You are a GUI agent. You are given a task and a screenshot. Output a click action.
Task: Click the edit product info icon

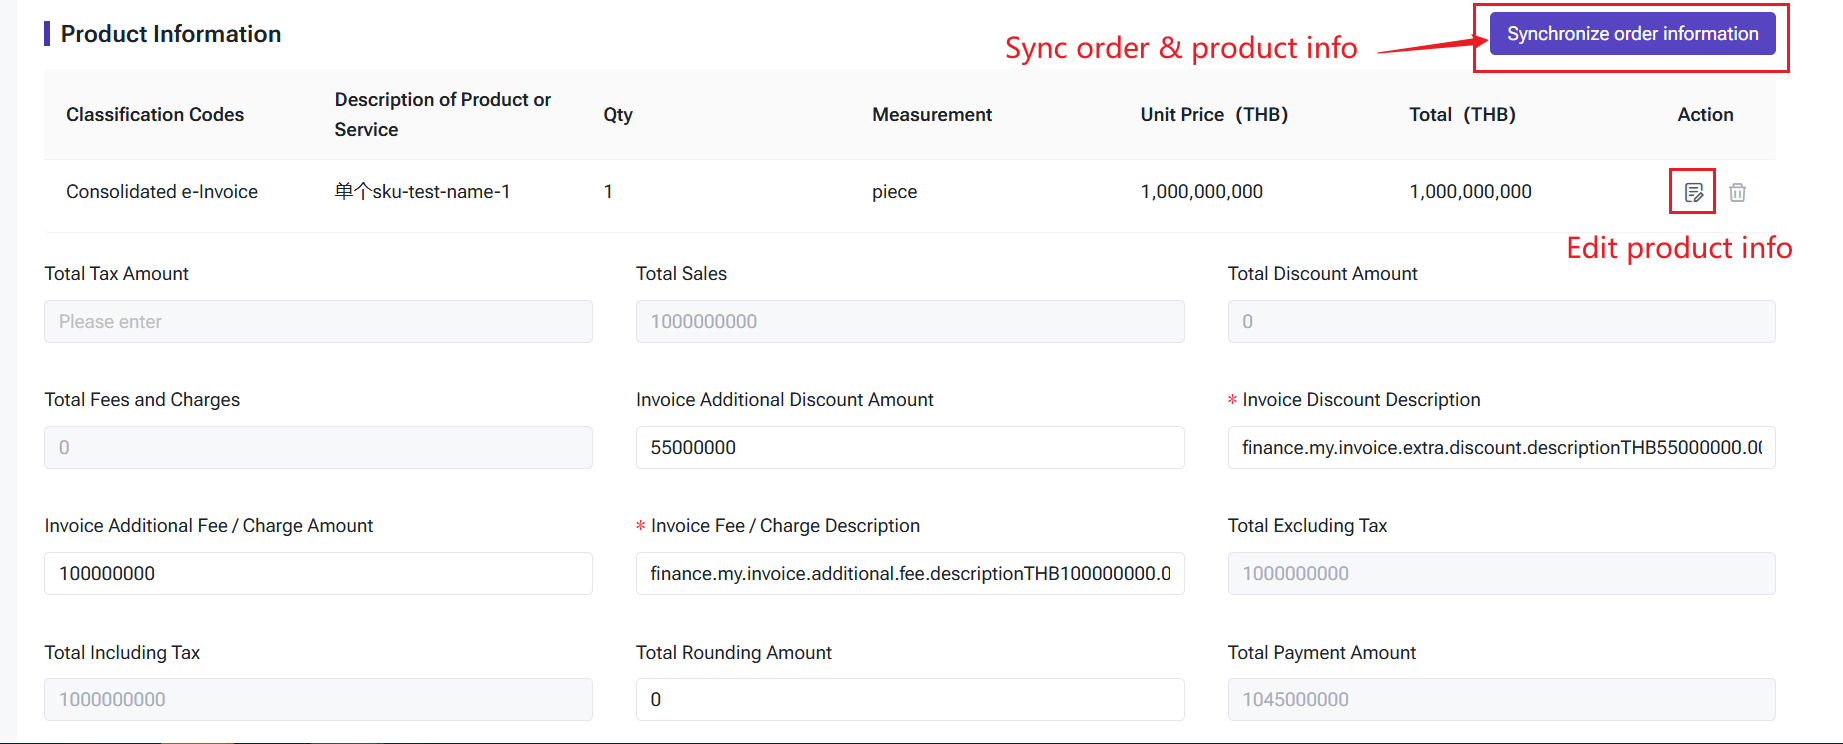tap(1693, 192)
